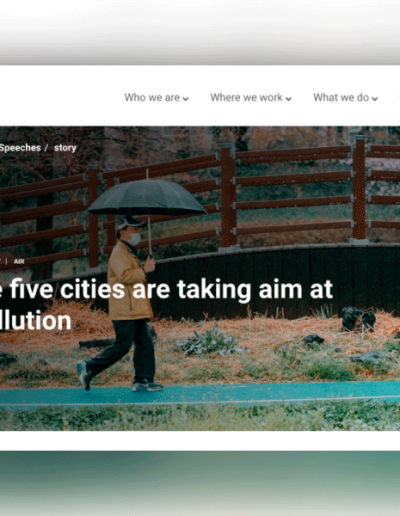Click the green gradient band below the hero image
The height and width of the screenshot is (516, 400).
point(200,483)
